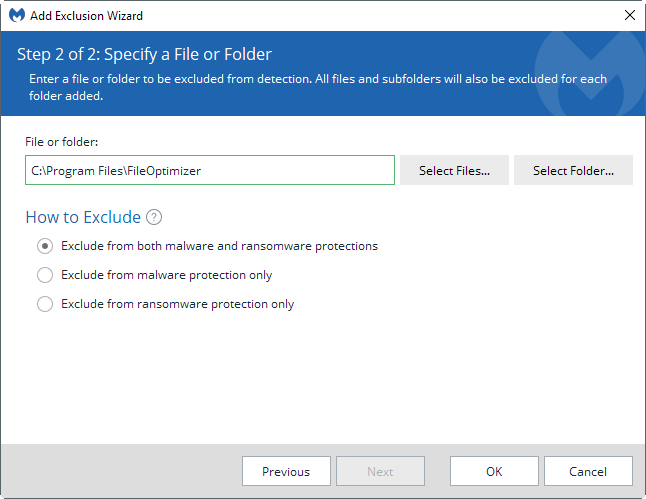Open the Select Files browser
Image resolution: width=646 pixels, height=499 pixels.
click(x=454, y=170)
